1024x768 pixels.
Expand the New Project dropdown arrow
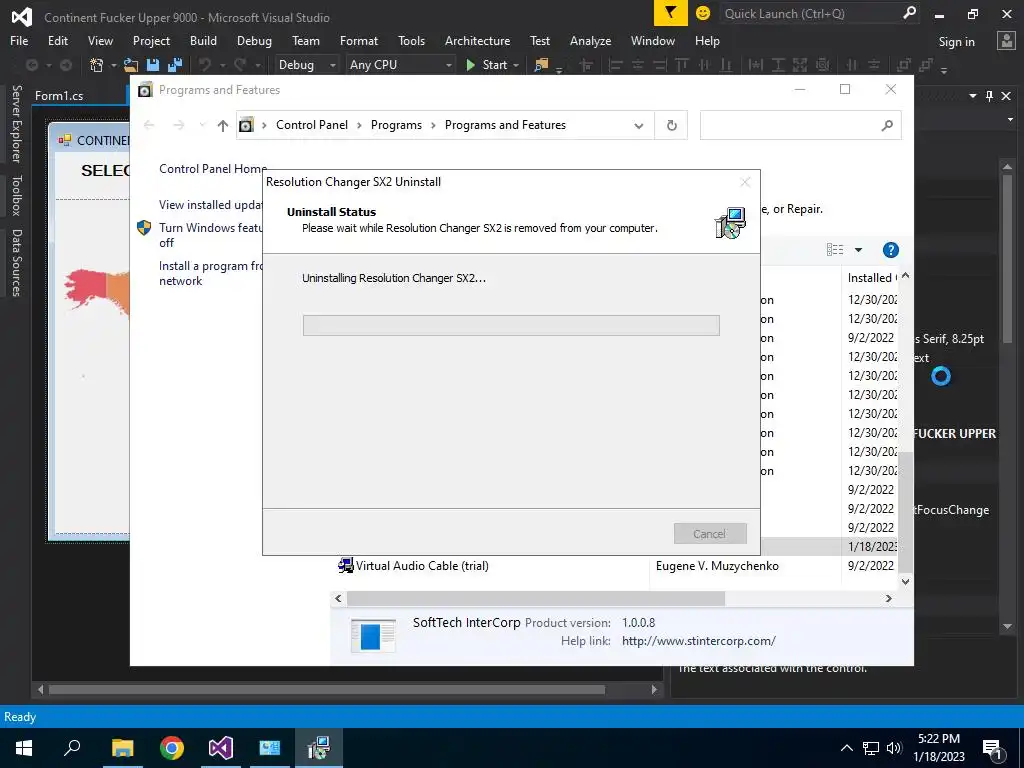113,65
